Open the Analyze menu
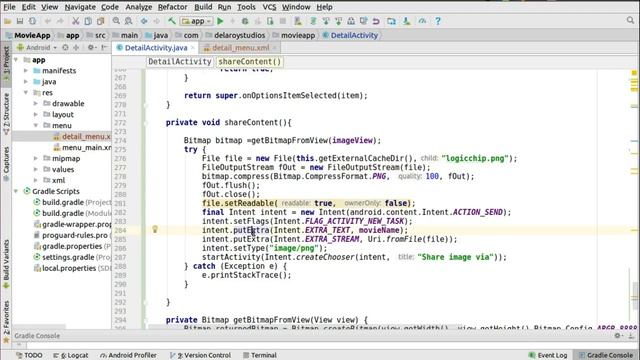The image size is (640, 360). click(x=138, y=7)
